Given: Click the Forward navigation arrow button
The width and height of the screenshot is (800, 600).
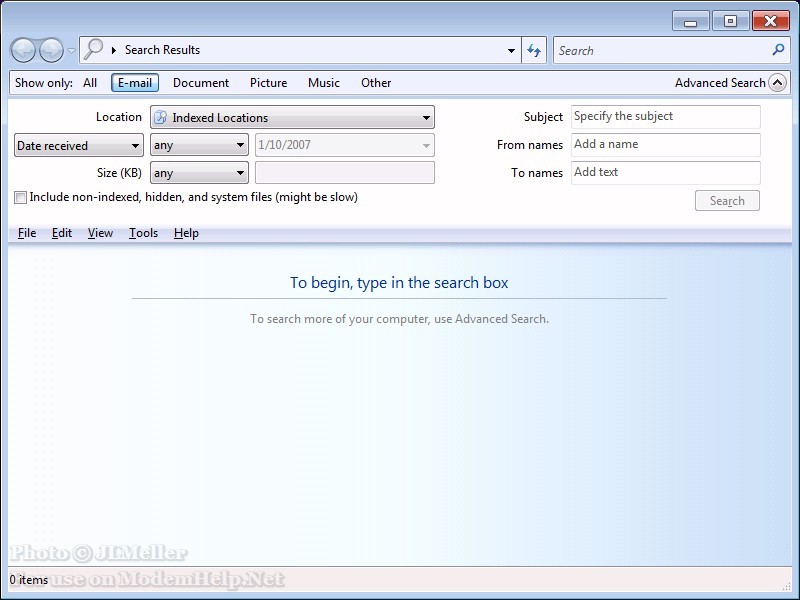Looking at the screenshot, I should tap(51, 50).
